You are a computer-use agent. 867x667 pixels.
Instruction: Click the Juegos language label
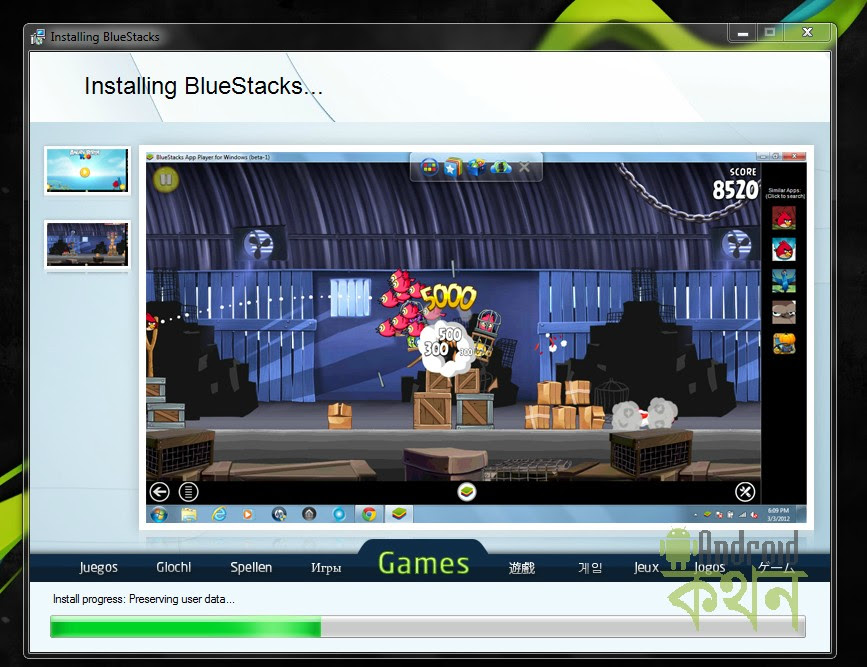(98, 567)
